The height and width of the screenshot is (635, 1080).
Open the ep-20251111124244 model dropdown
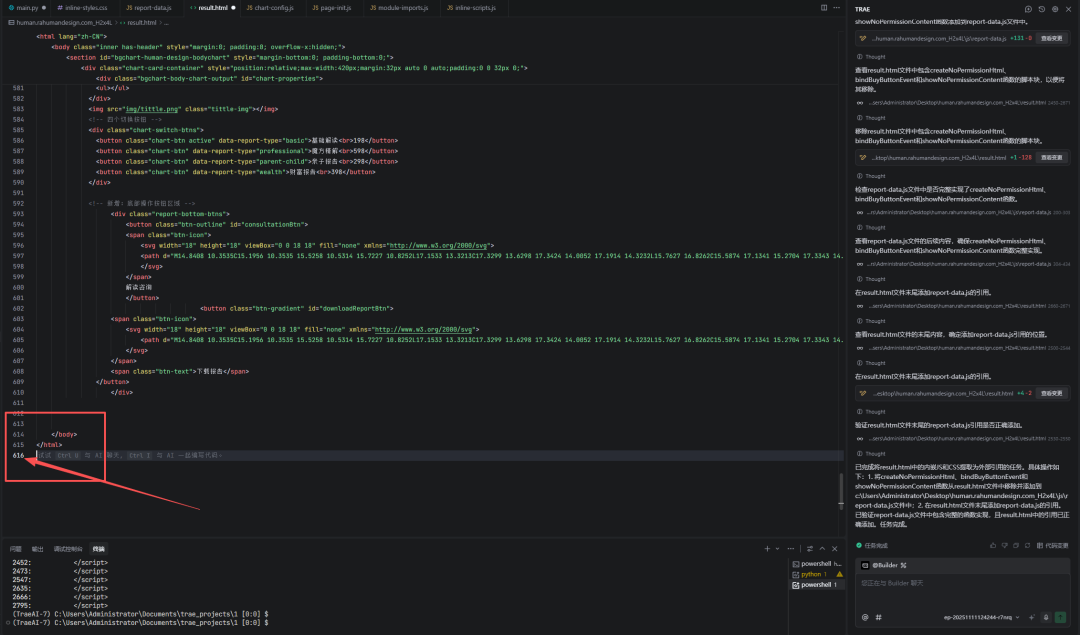pyautogui.click(x=982, y=617)
